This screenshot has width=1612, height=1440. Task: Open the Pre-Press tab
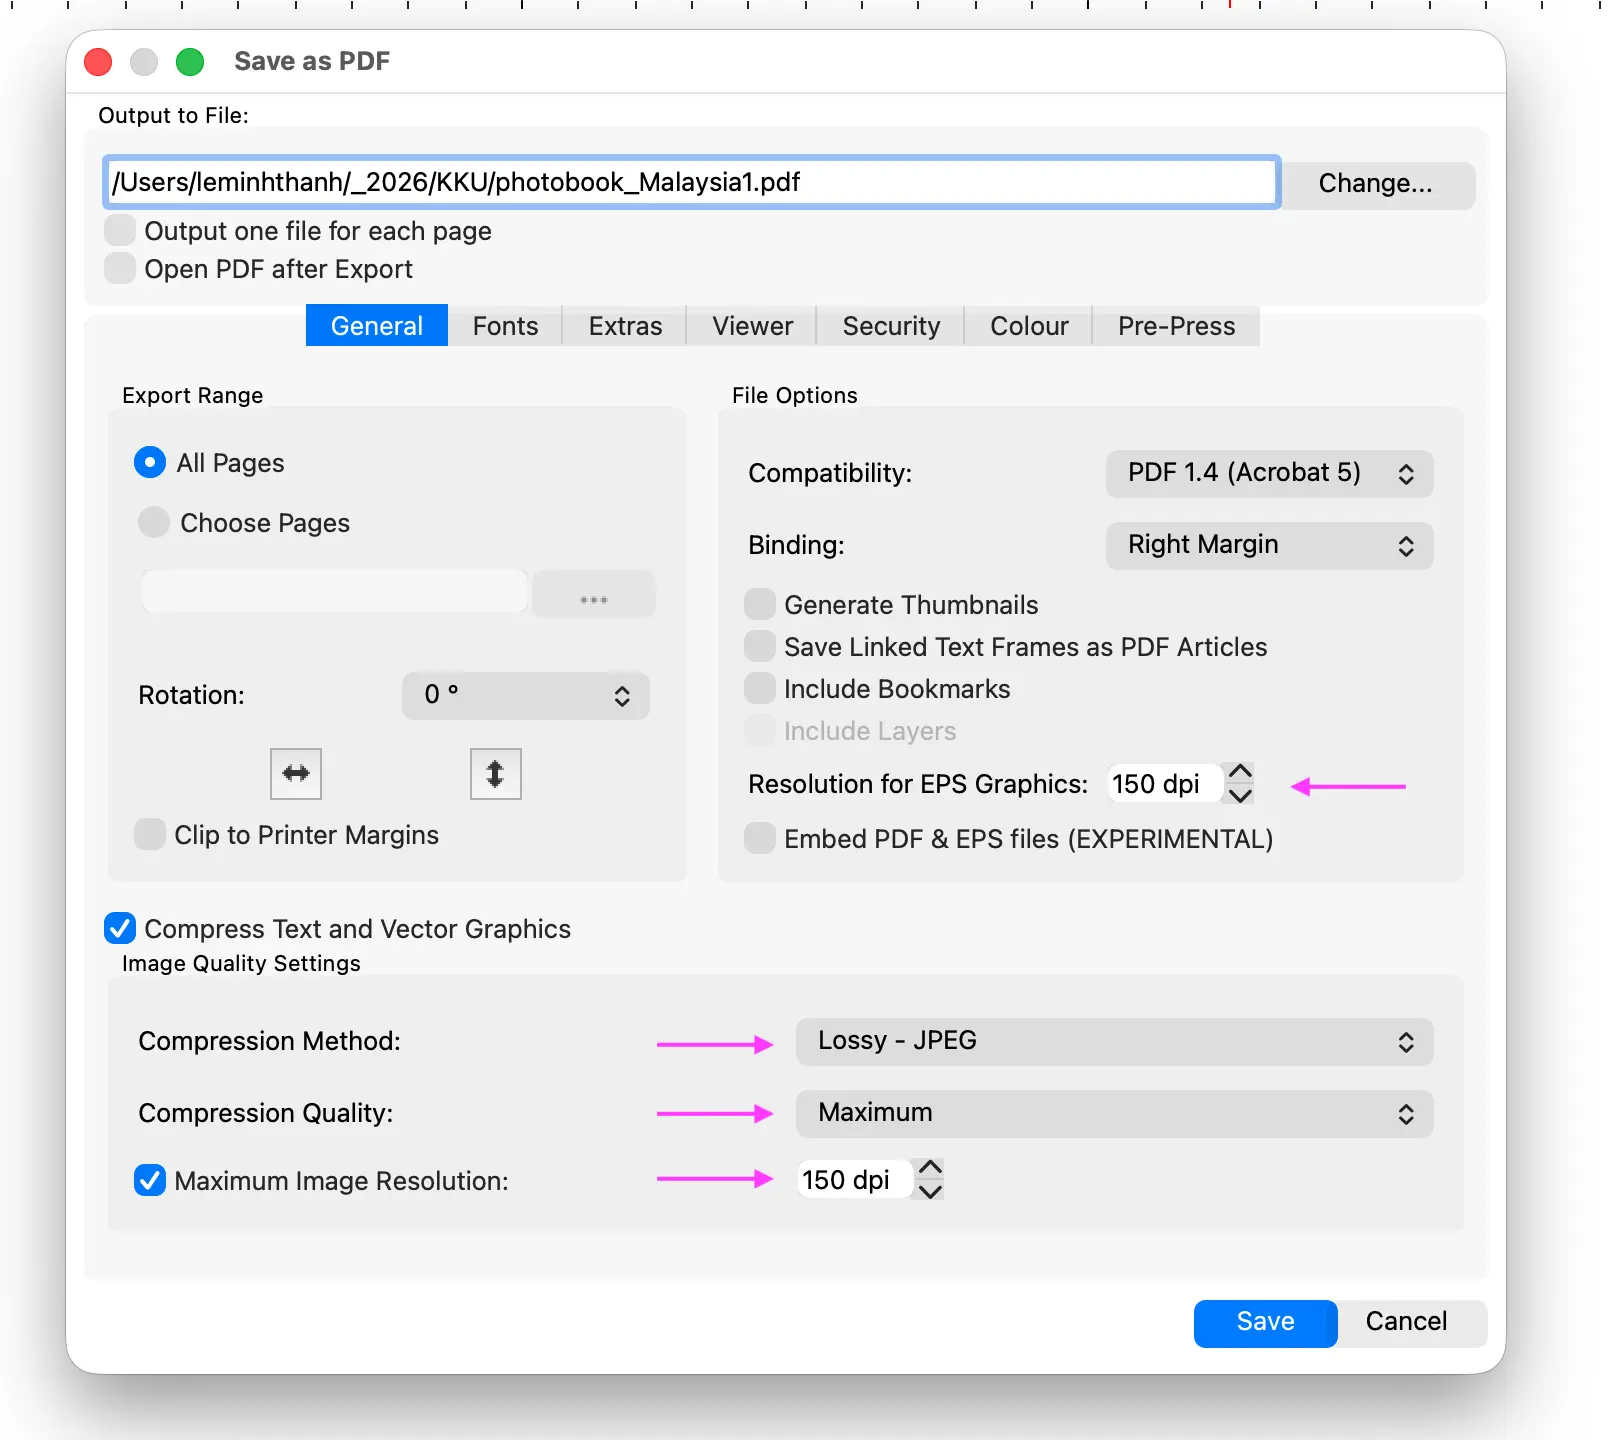(1176, 326)
